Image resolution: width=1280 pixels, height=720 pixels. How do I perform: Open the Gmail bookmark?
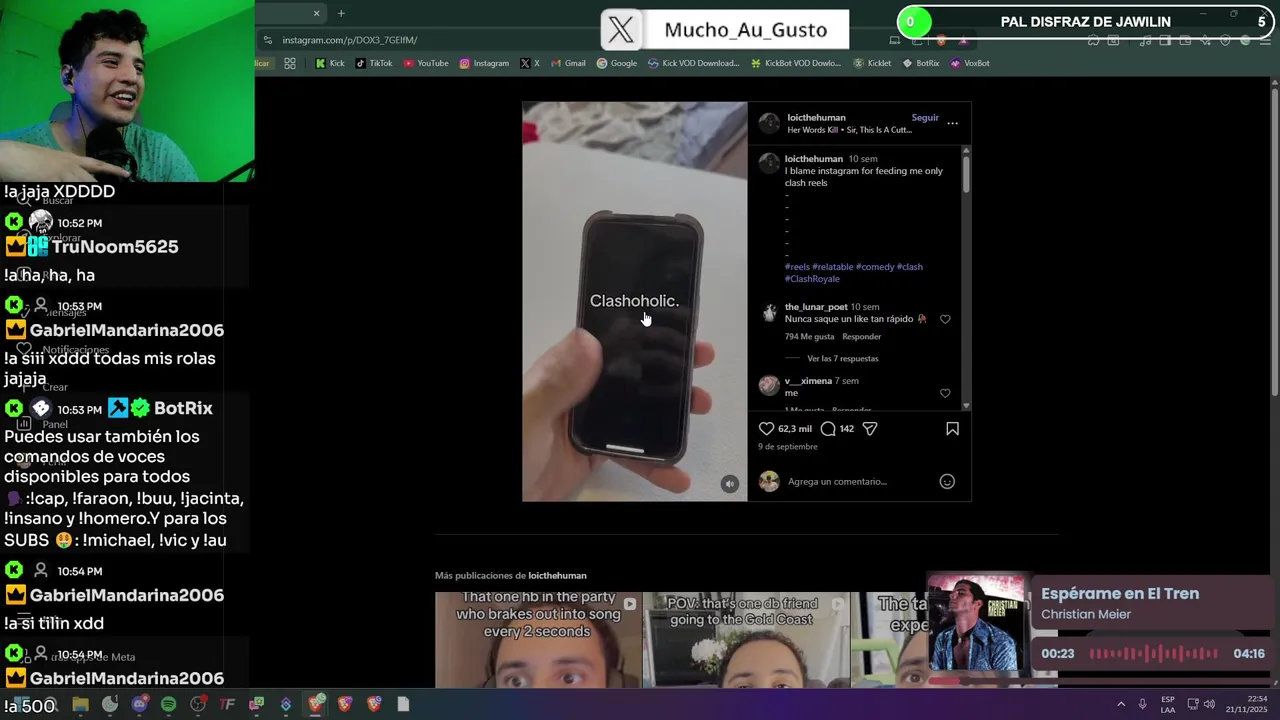click(x=568, y=63)
